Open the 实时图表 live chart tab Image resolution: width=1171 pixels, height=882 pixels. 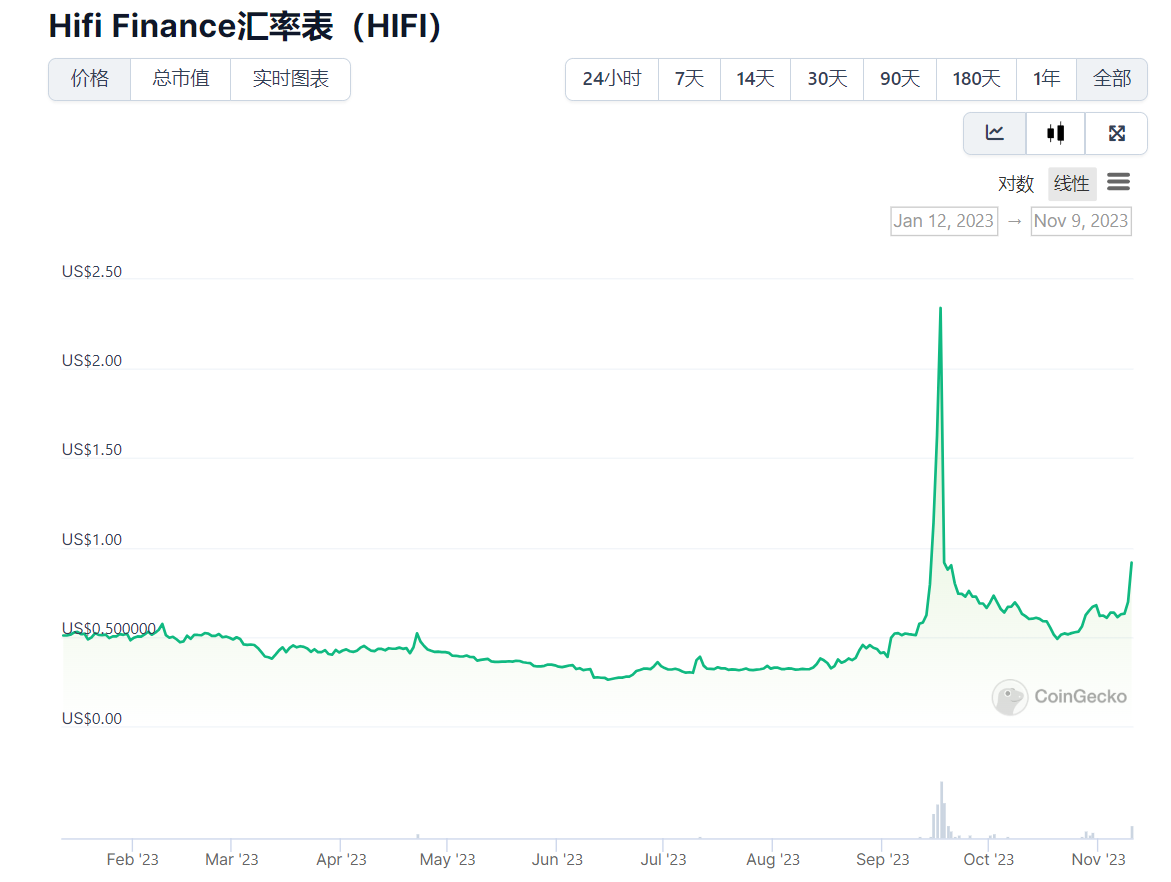[290, 78]
